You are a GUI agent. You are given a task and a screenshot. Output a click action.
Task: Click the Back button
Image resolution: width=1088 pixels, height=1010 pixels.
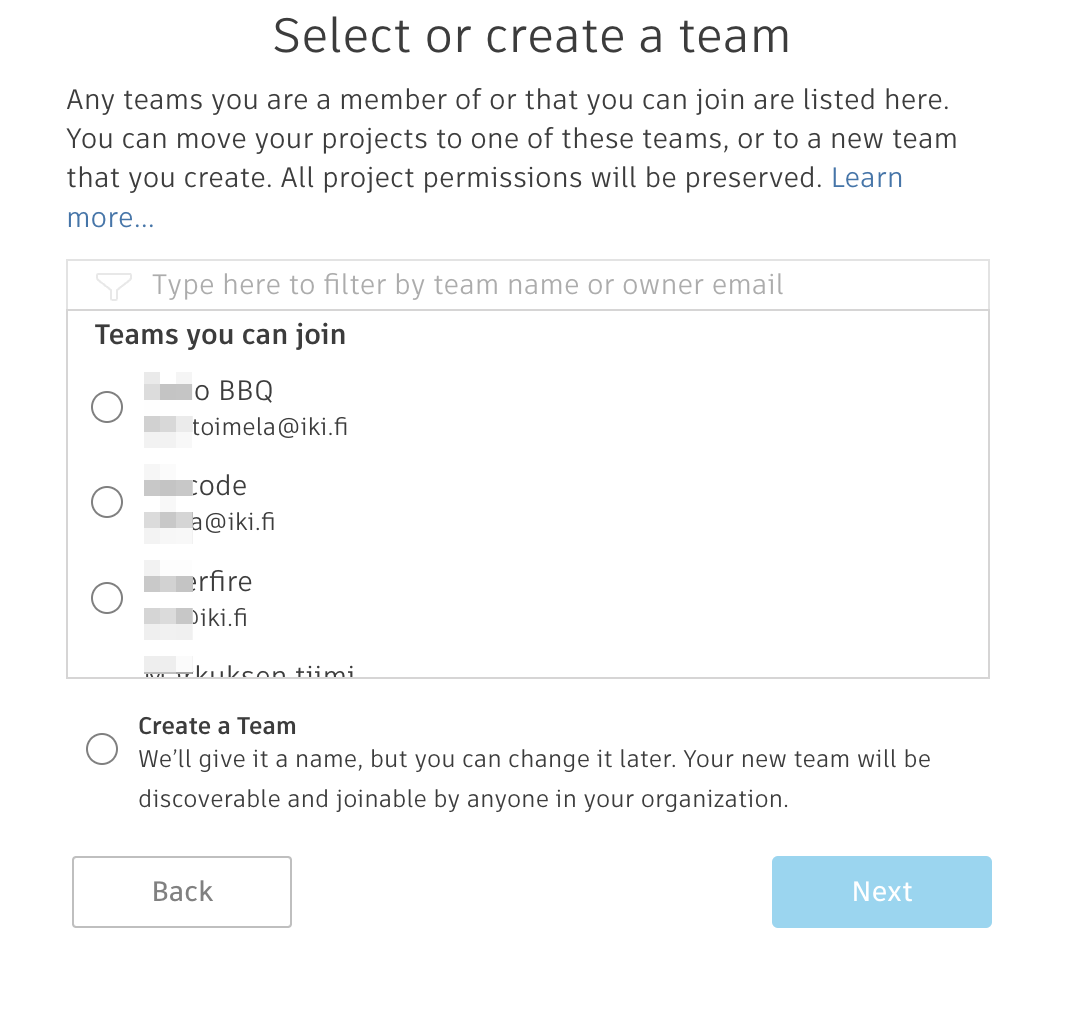click(181, 891)
